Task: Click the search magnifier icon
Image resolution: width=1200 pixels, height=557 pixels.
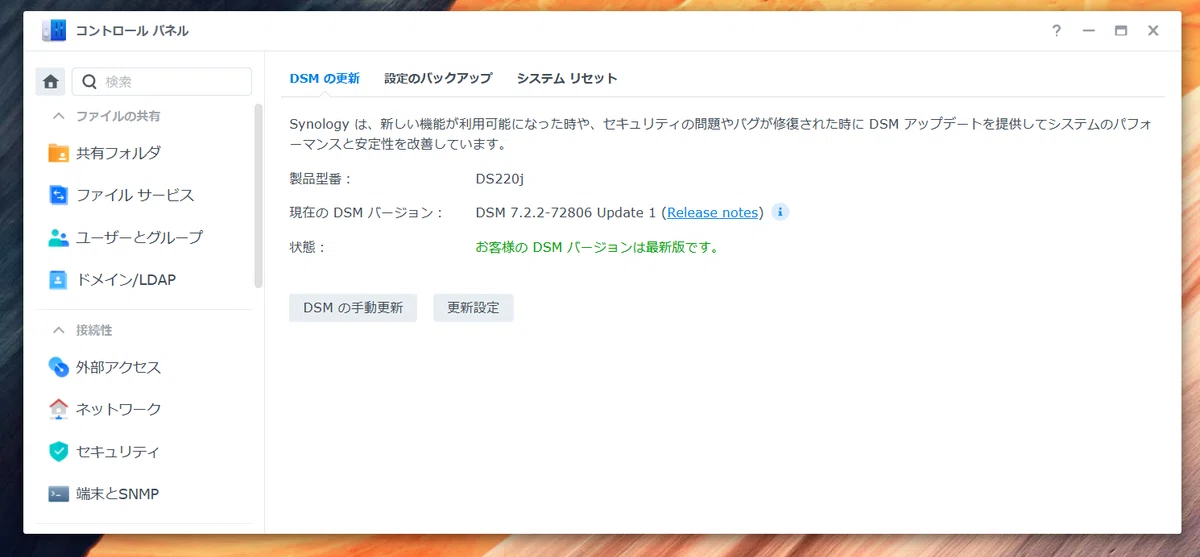Action: pyautogui.click(x=91, y=82)
